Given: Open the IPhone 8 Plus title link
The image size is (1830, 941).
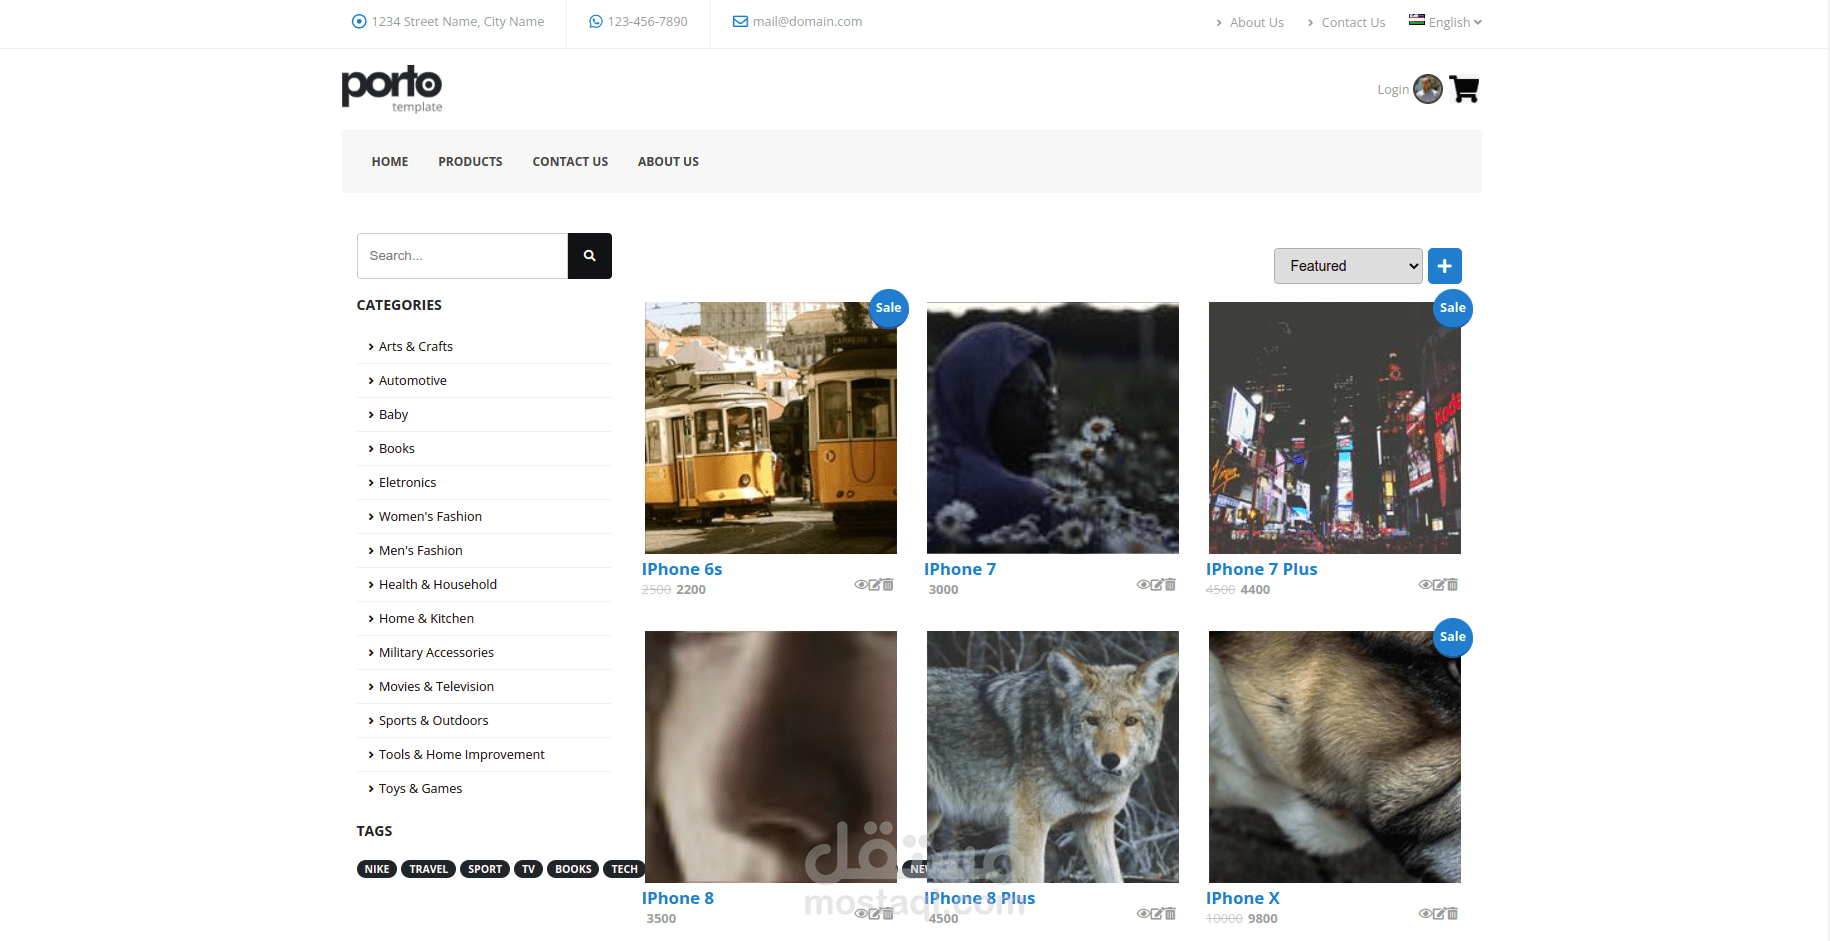Looking at the screenshot, I should (x=980, y=898).
